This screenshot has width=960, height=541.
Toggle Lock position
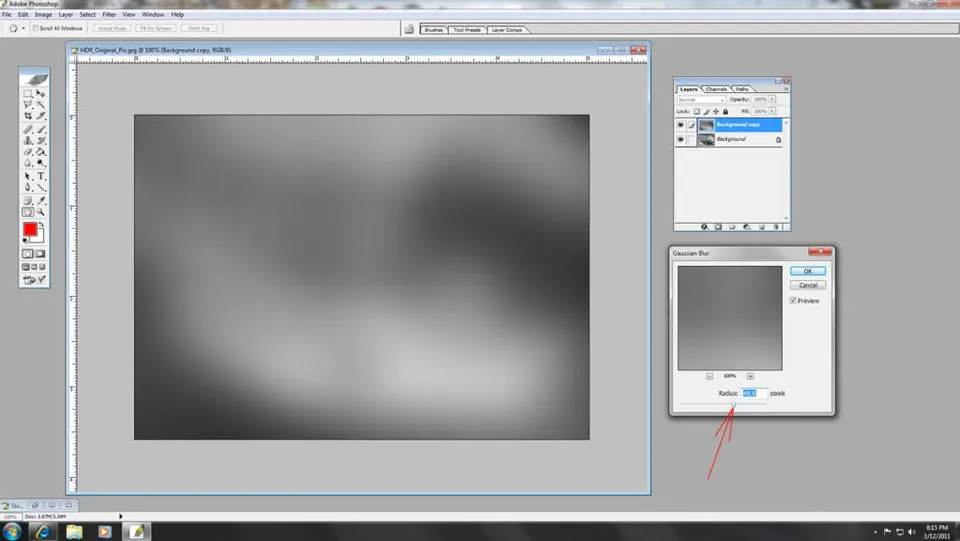(x=716, y=111)
